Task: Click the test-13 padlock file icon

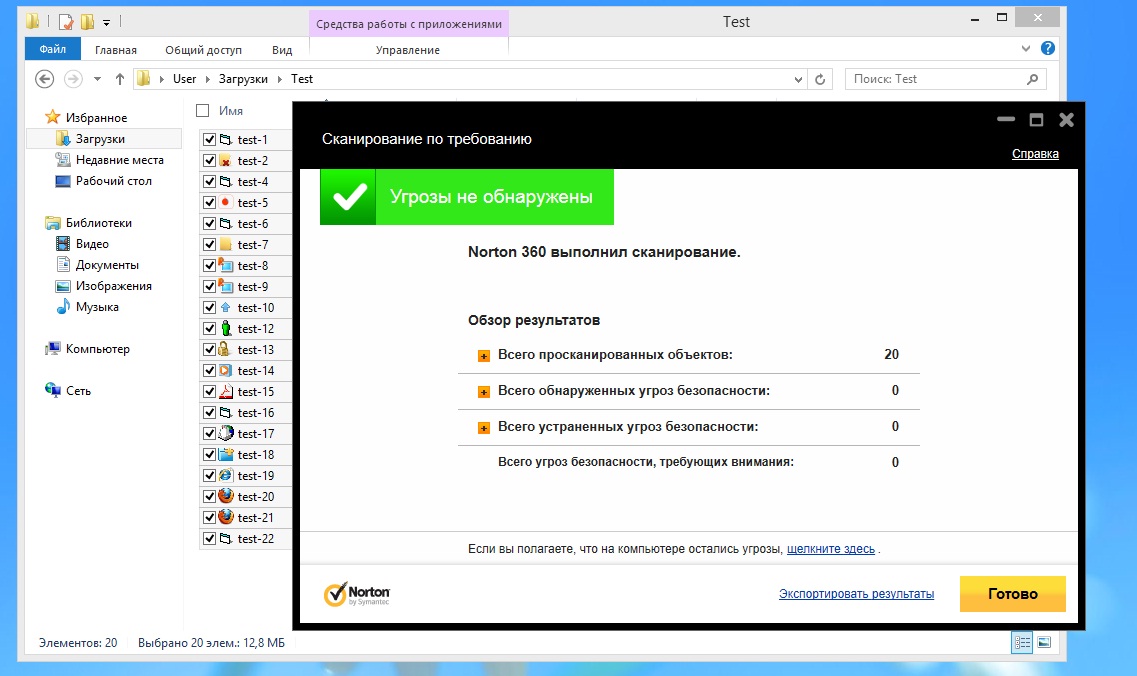Action: 226,350
